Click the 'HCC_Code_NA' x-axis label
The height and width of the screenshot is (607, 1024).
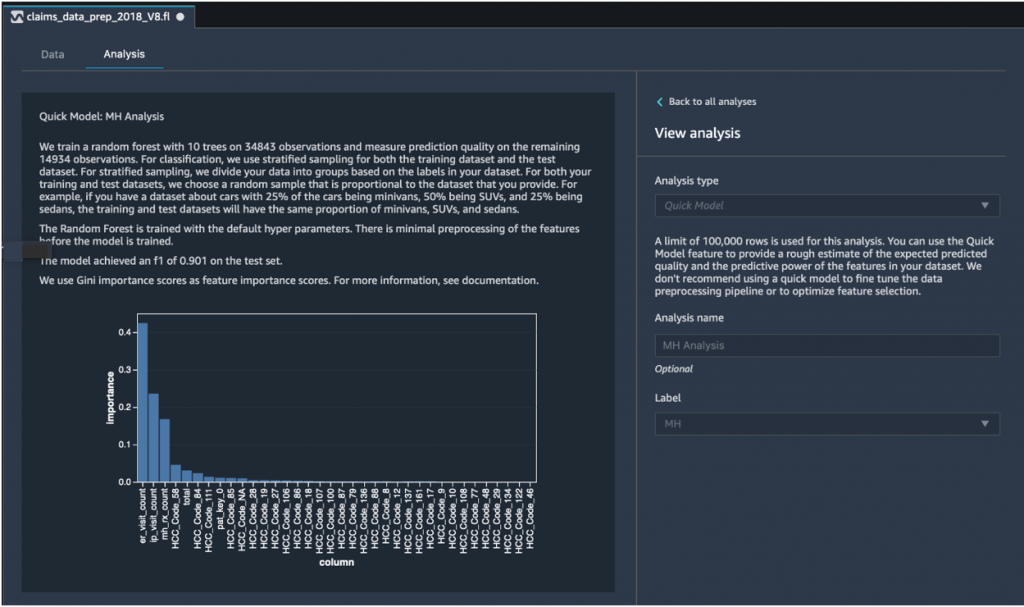pyautogui.click(x=242, y=519)
